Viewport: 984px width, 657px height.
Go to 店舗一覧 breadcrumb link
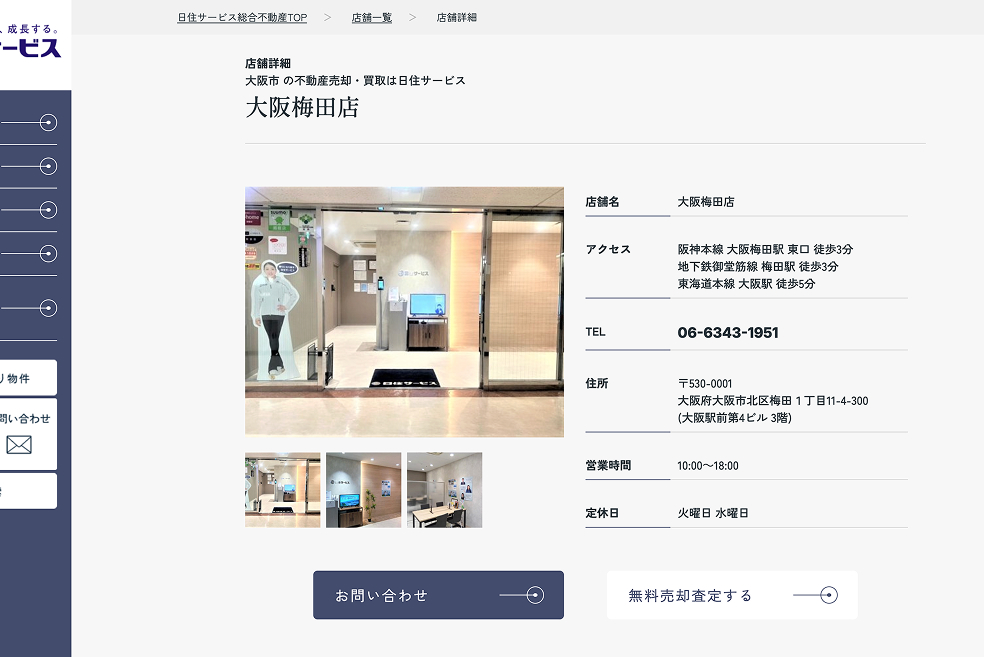click(372, 18)
